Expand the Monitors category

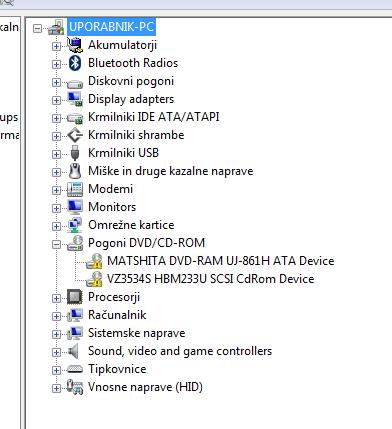(56, 208)
